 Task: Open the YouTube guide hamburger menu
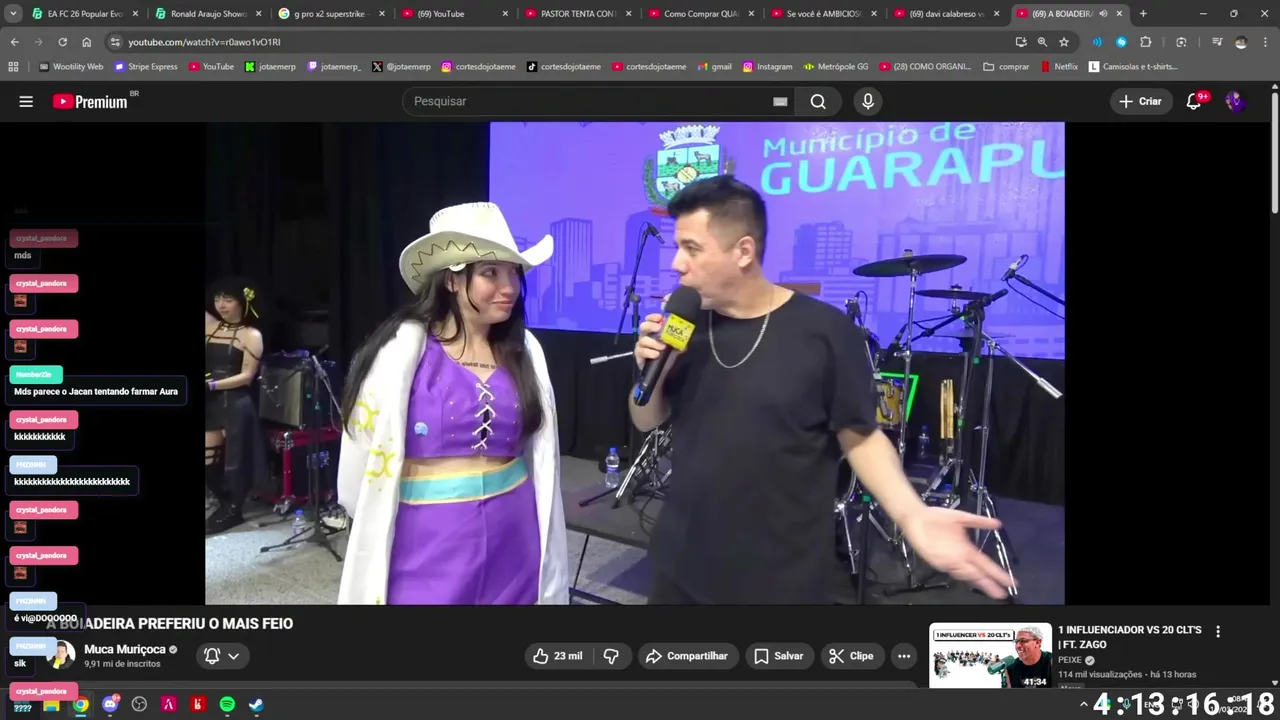26,101
